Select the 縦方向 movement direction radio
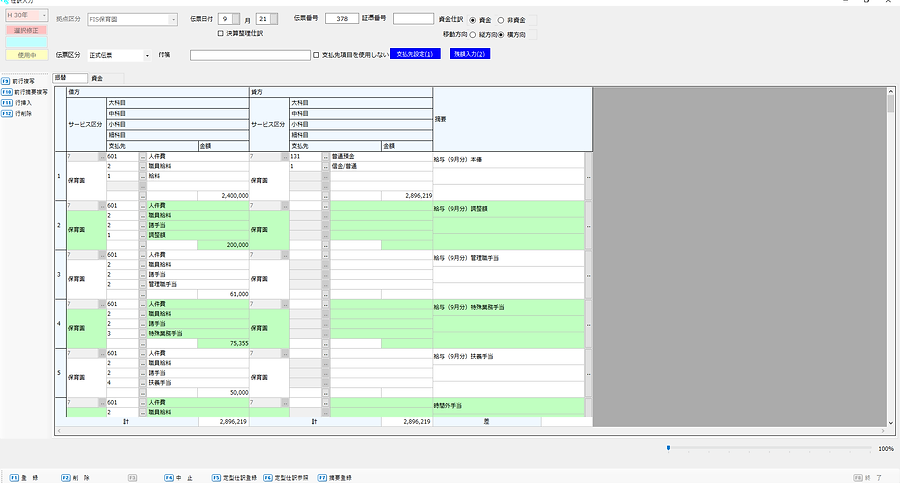900x483 pixels. 473,35
